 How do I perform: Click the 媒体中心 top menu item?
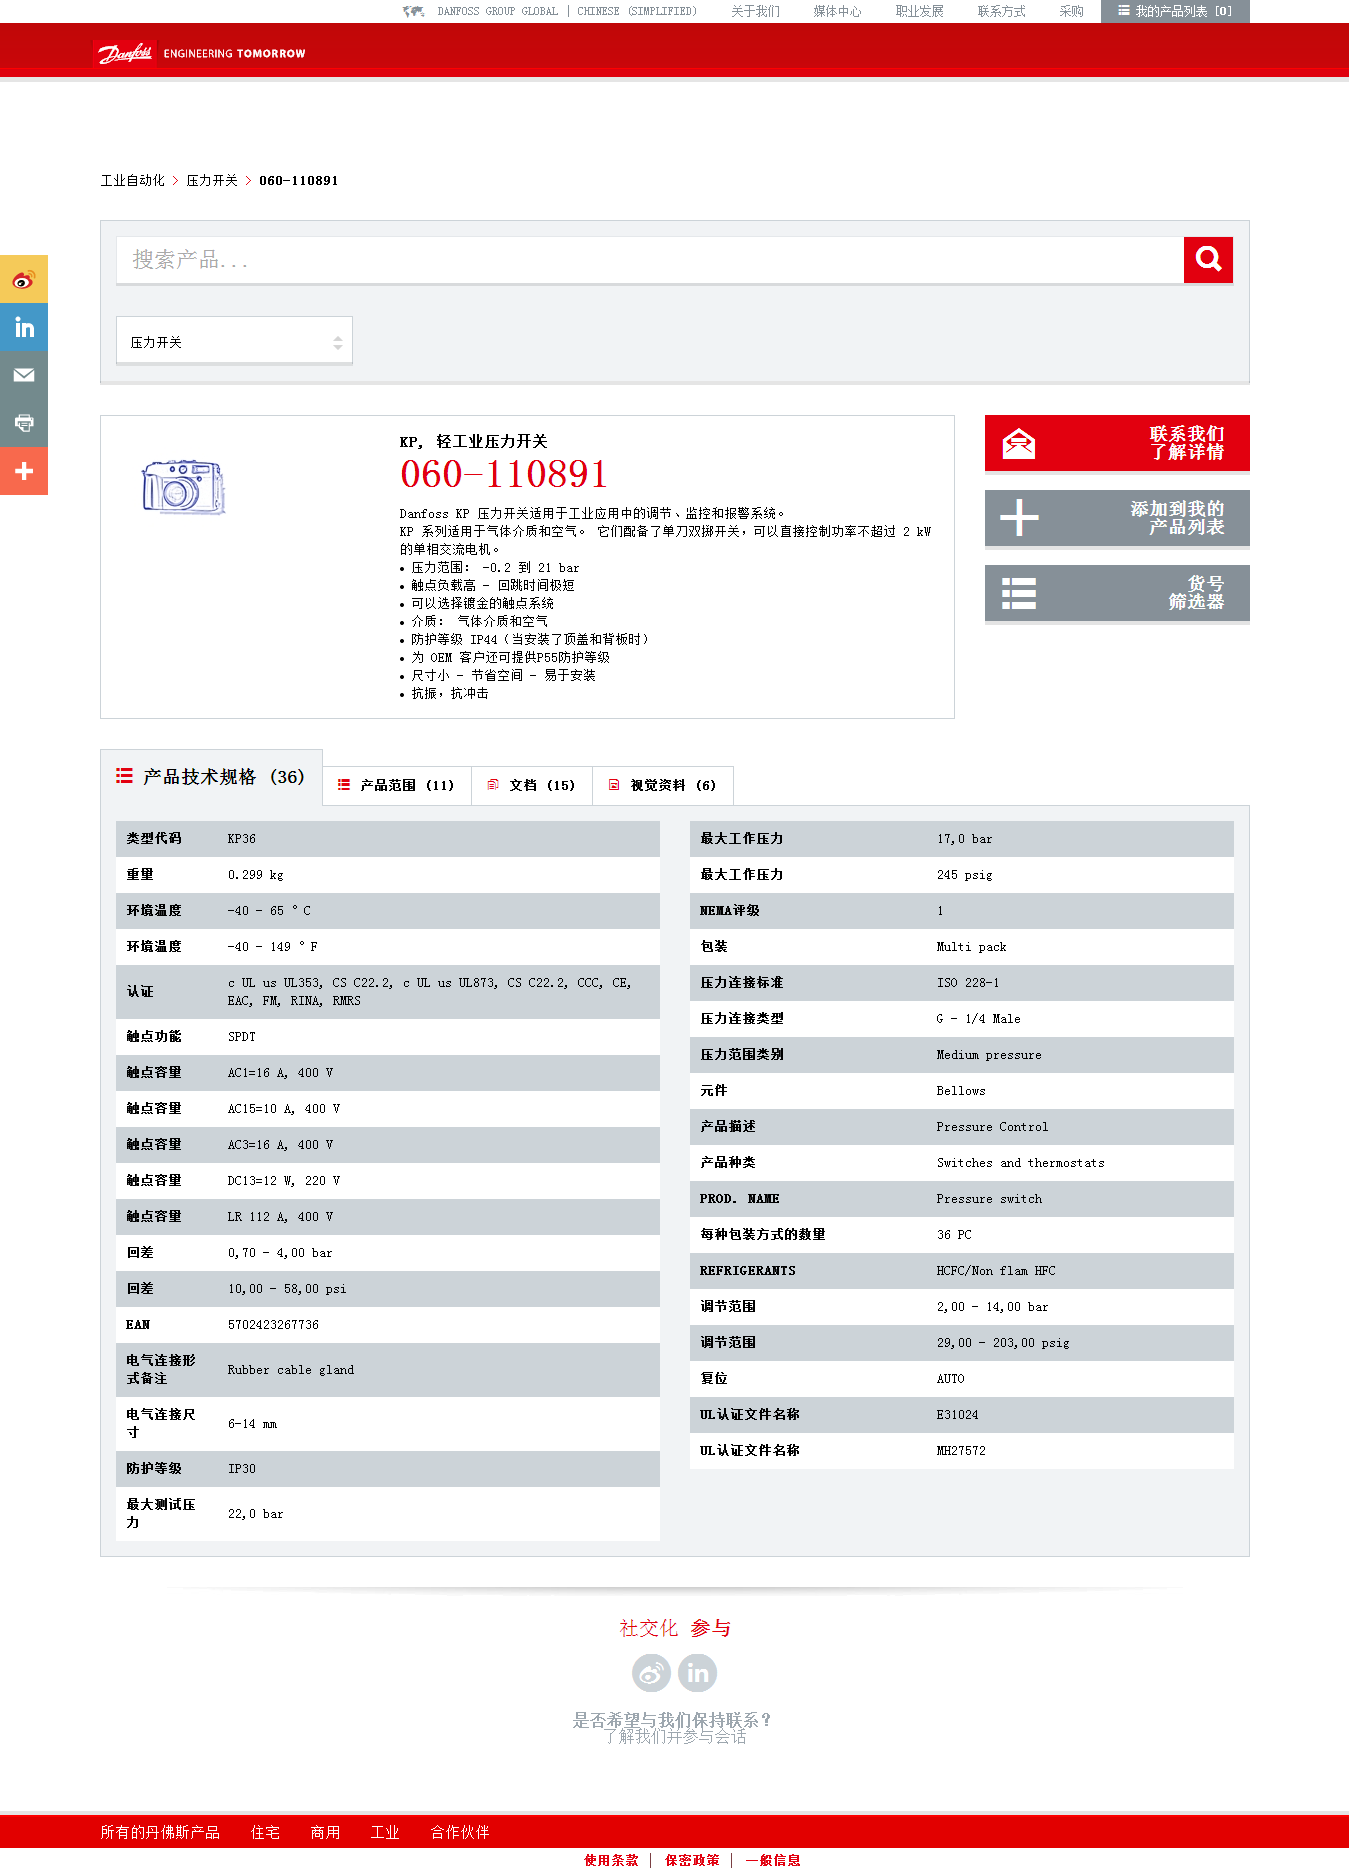[x=837, y=11]
